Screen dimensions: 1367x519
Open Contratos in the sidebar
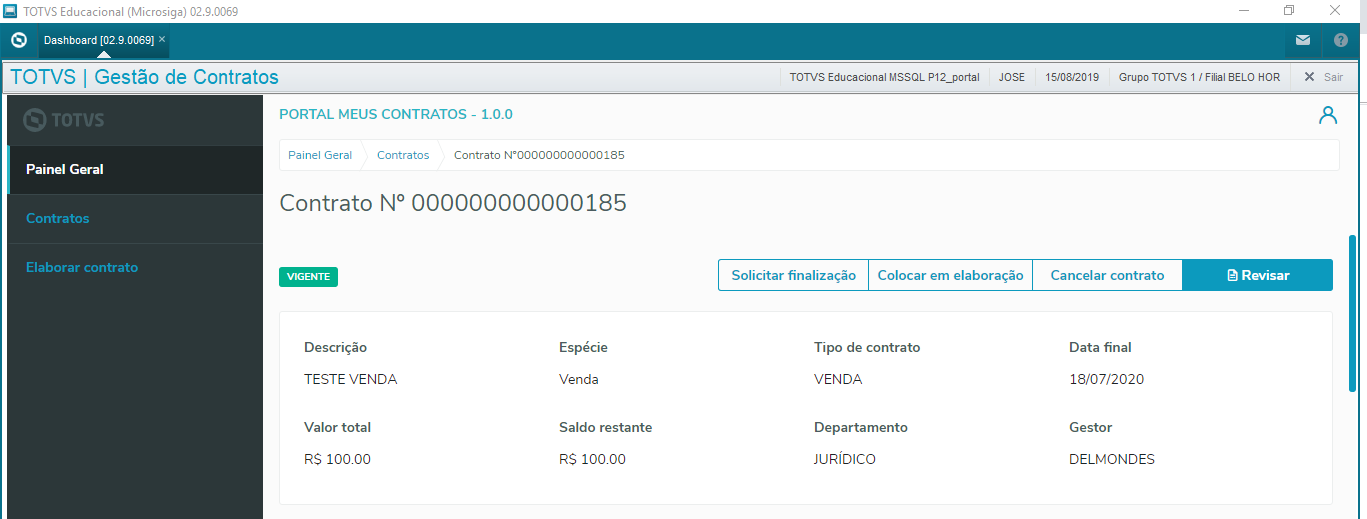[135, 219]
